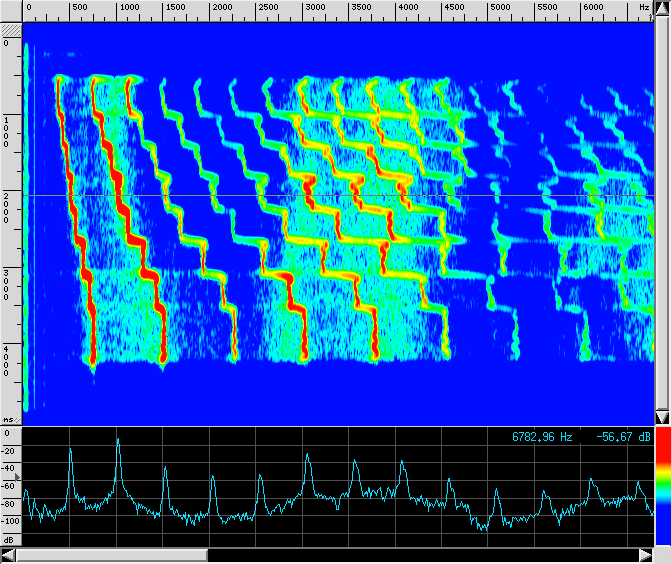
Task: Click the Hz unit label on top ruler
Action: (x=643, y=8)
